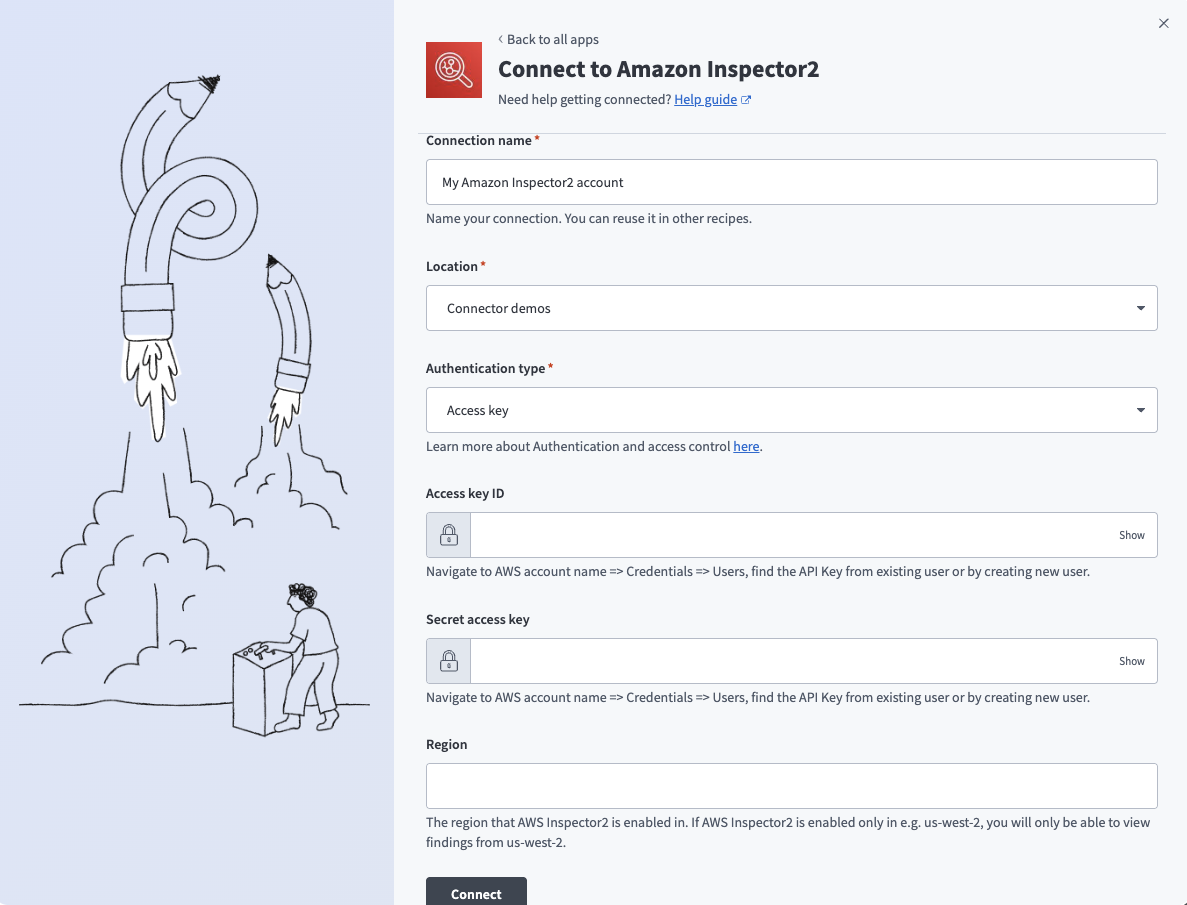Reveal the Access key ID using Show
This screenshot has width=1187, height=905.
tap(1131, 534)
